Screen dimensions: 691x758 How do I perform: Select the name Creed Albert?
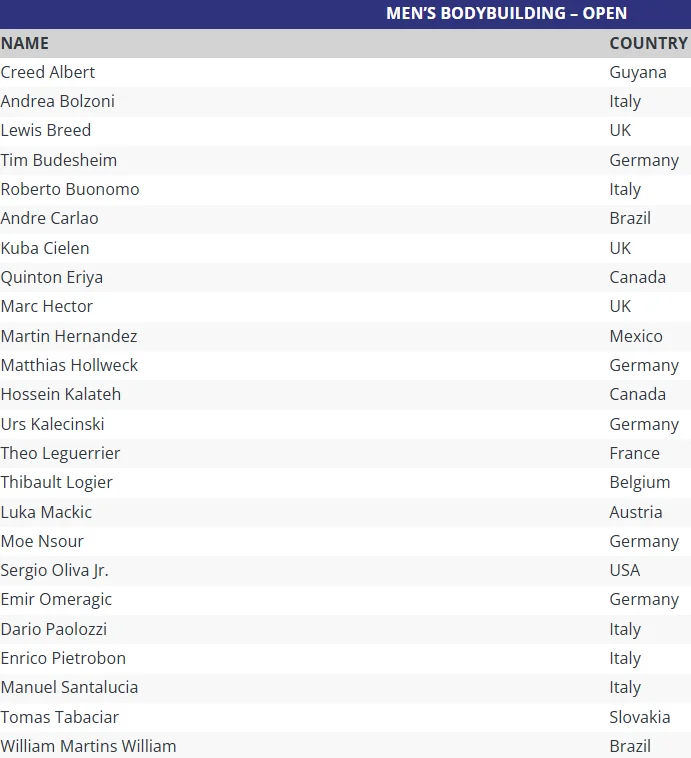48,72
